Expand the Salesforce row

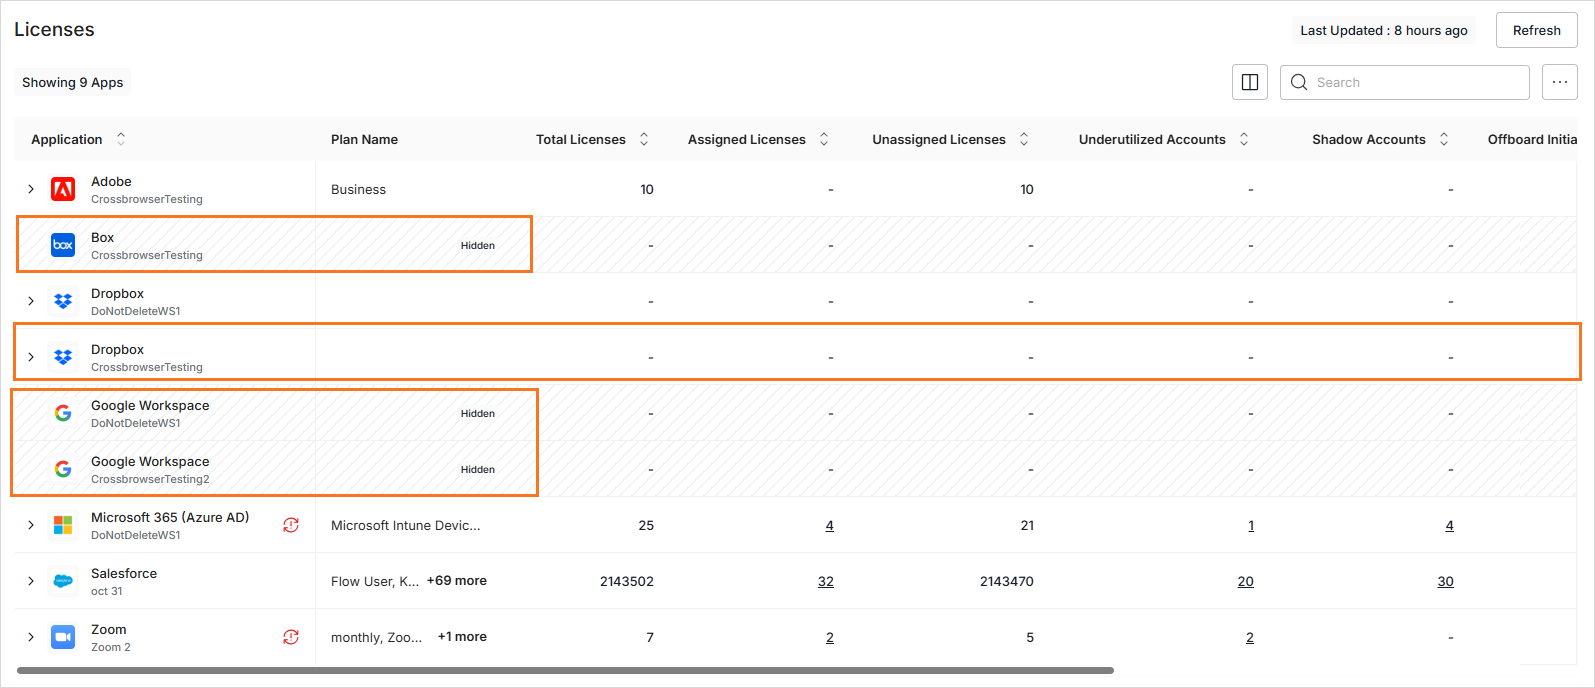click(31, 581)
